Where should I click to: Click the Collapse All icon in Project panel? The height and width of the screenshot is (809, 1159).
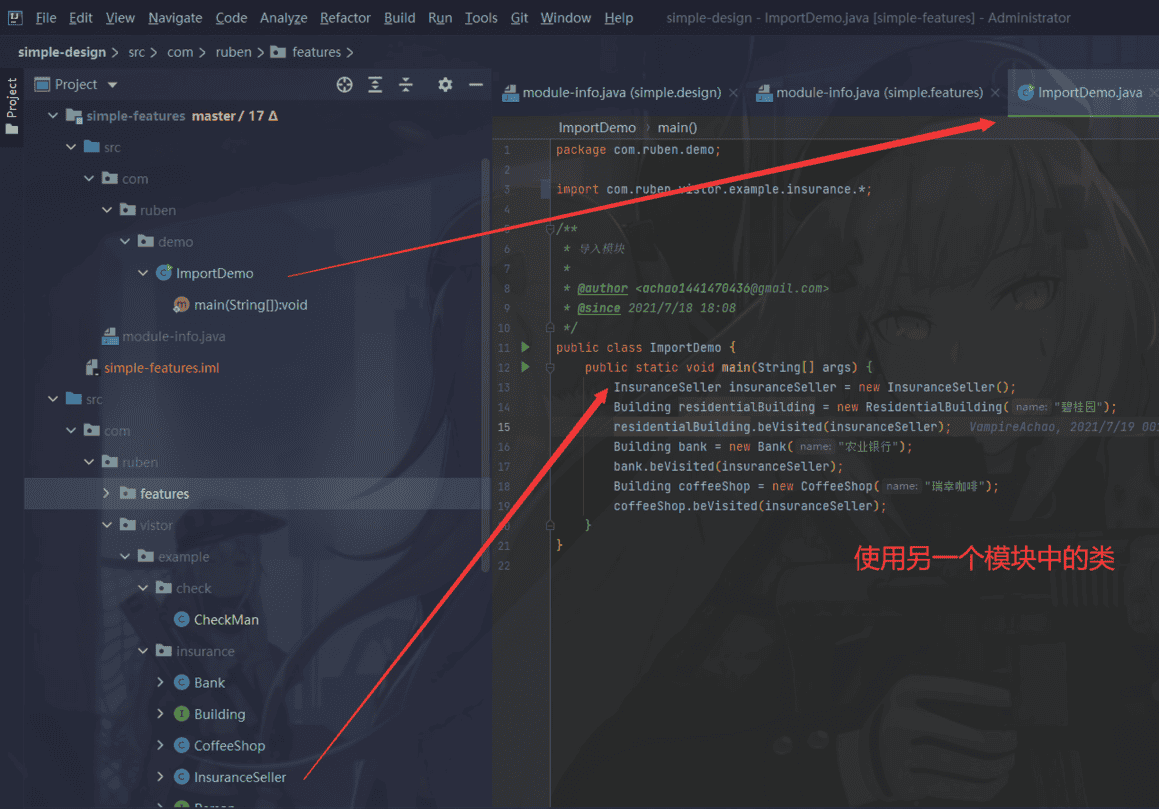coord(406,85)
